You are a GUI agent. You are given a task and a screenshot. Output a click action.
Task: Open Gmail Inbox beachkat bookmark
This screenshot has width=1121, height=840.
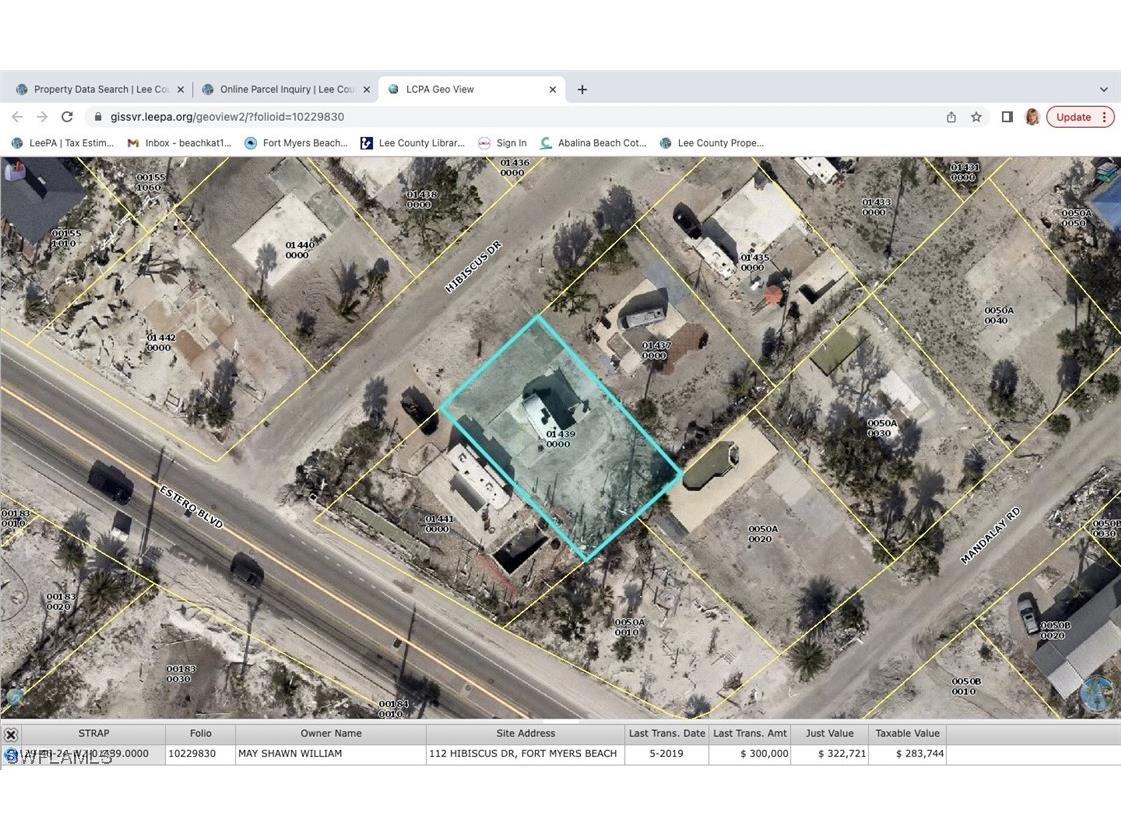click(x=179, y=143)
